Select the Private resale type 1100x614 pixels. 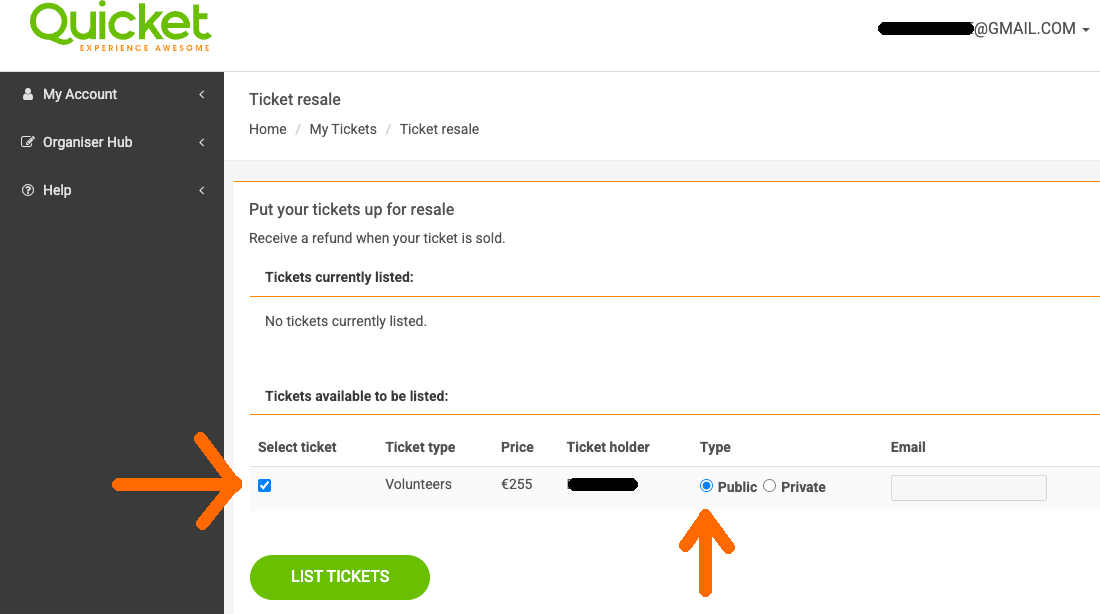(770, 486)
